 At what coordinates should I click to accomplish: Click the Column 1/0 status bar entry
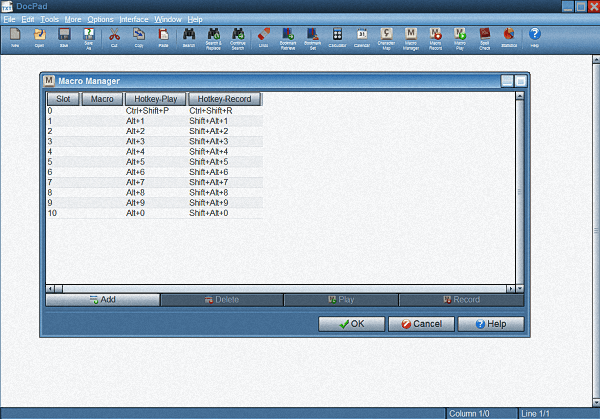[469, 414]
